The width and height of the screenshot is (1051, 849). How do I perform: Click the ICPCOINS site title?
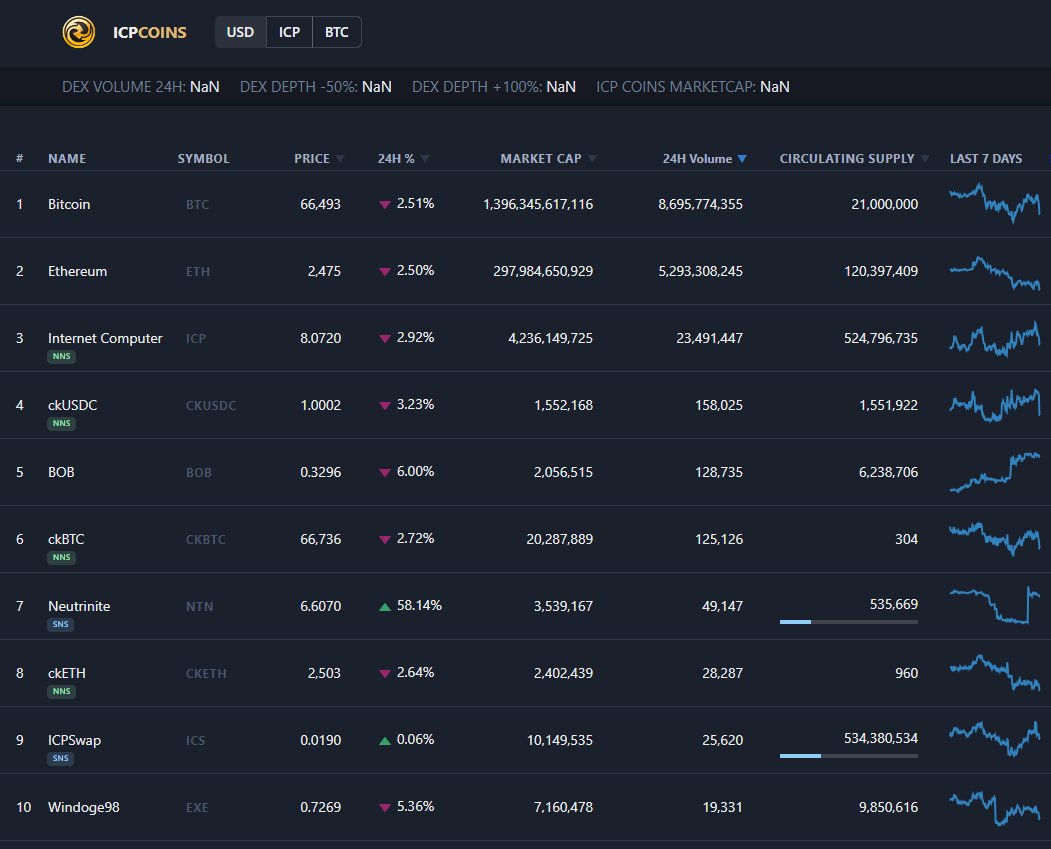click(x=149, y=32)
